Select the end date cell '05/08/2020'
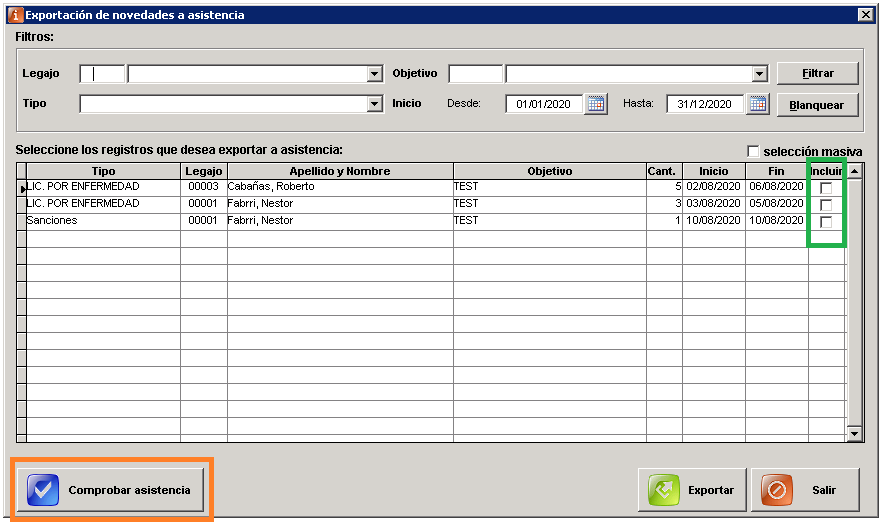885x526 pixels. coord(777,204)
